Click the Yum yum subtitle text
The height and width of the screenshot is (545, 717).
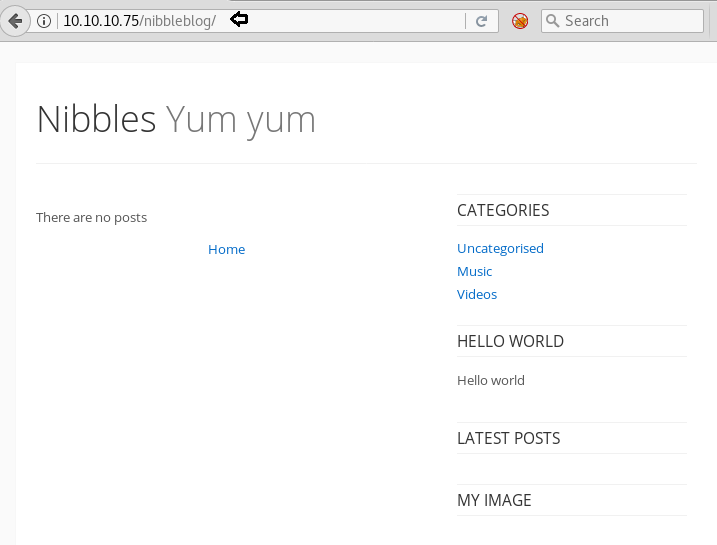241,119
